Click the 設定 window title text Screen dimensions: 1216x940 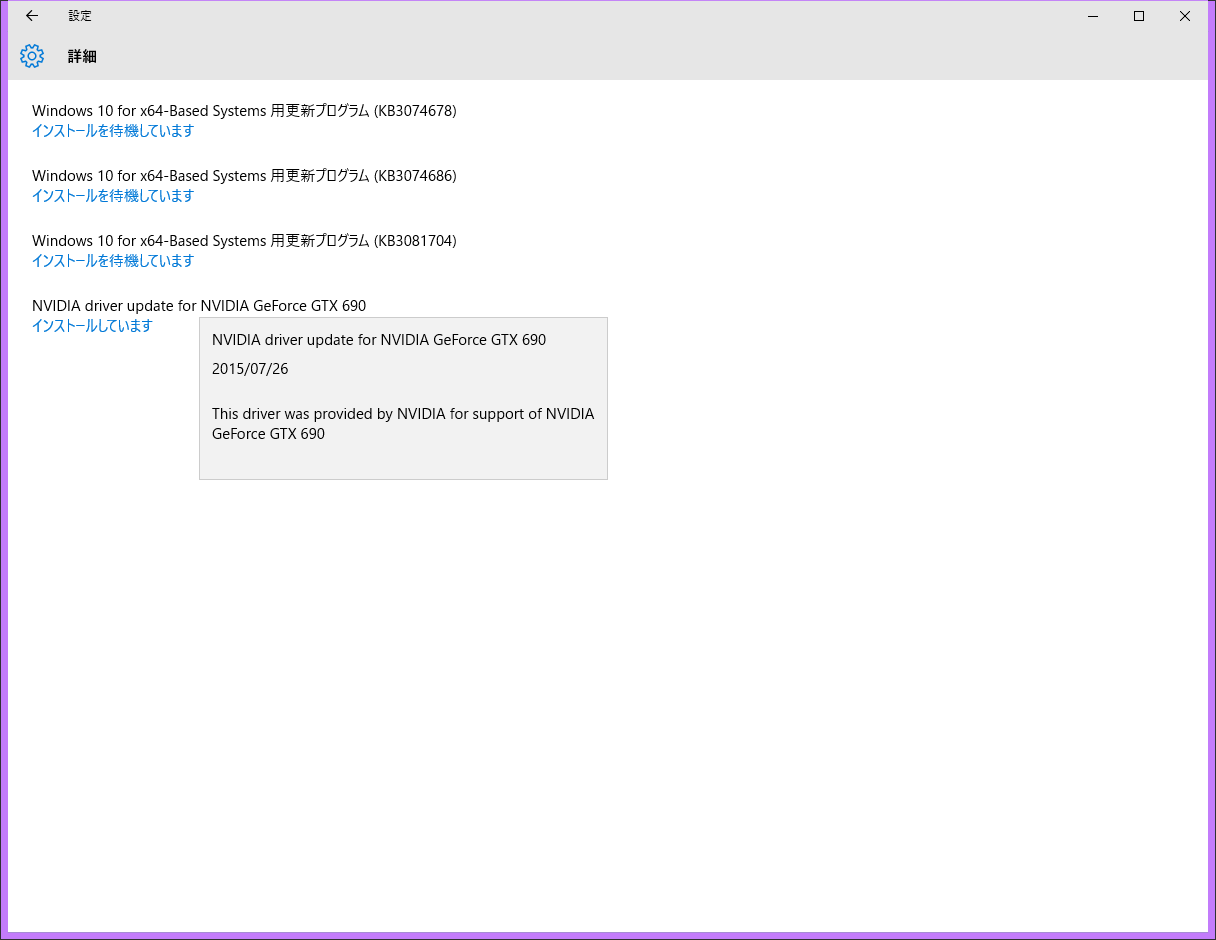point(80,16)
